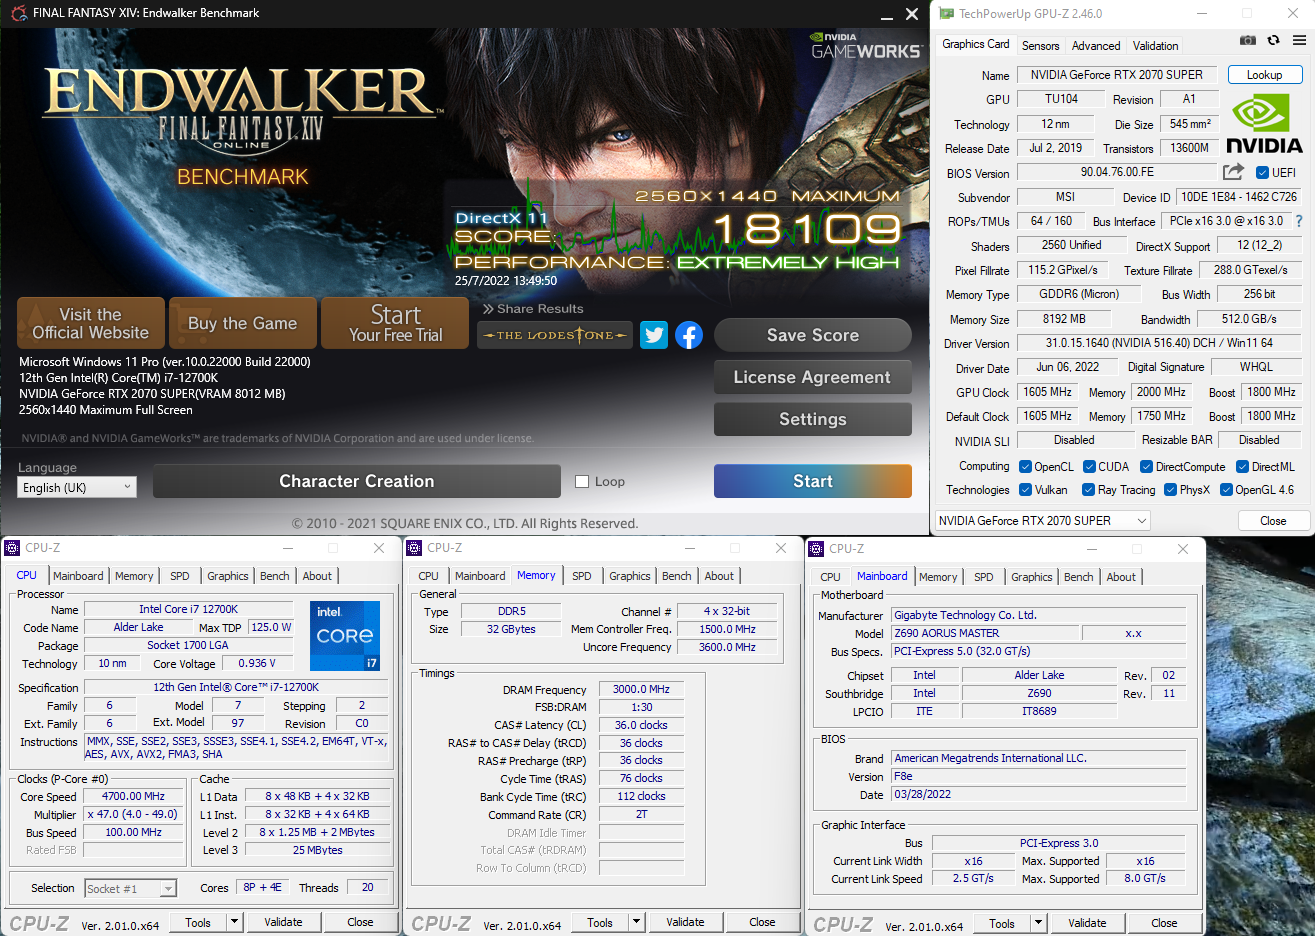Viewport: 1315px width, 936px height.
Task: Open the Mainboard tab in CPU-Z CPU window
Action: (78, 576)
